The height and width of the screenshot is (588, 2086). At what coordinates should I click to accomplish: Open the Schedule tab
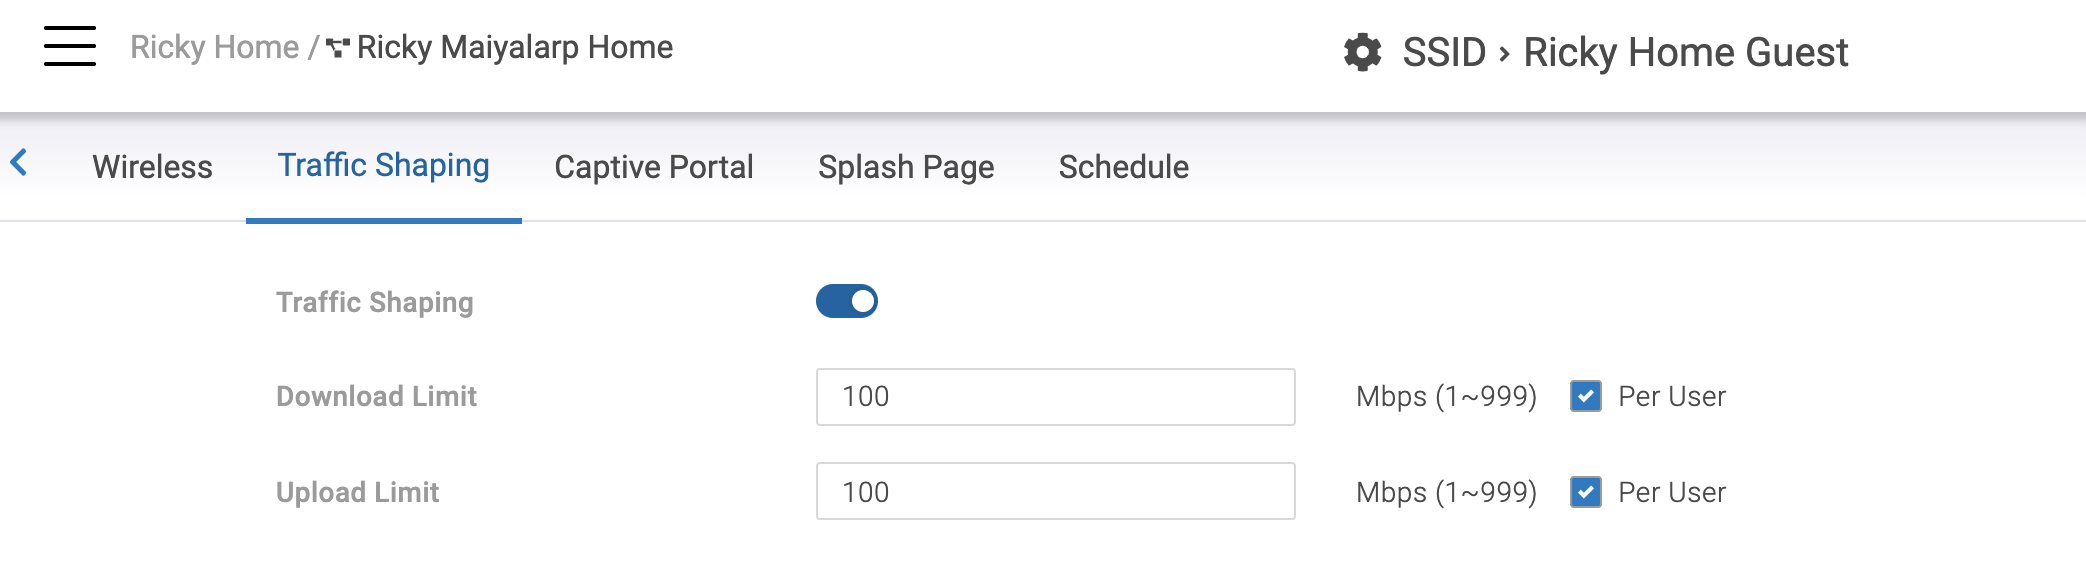[x=1124, y=167]
